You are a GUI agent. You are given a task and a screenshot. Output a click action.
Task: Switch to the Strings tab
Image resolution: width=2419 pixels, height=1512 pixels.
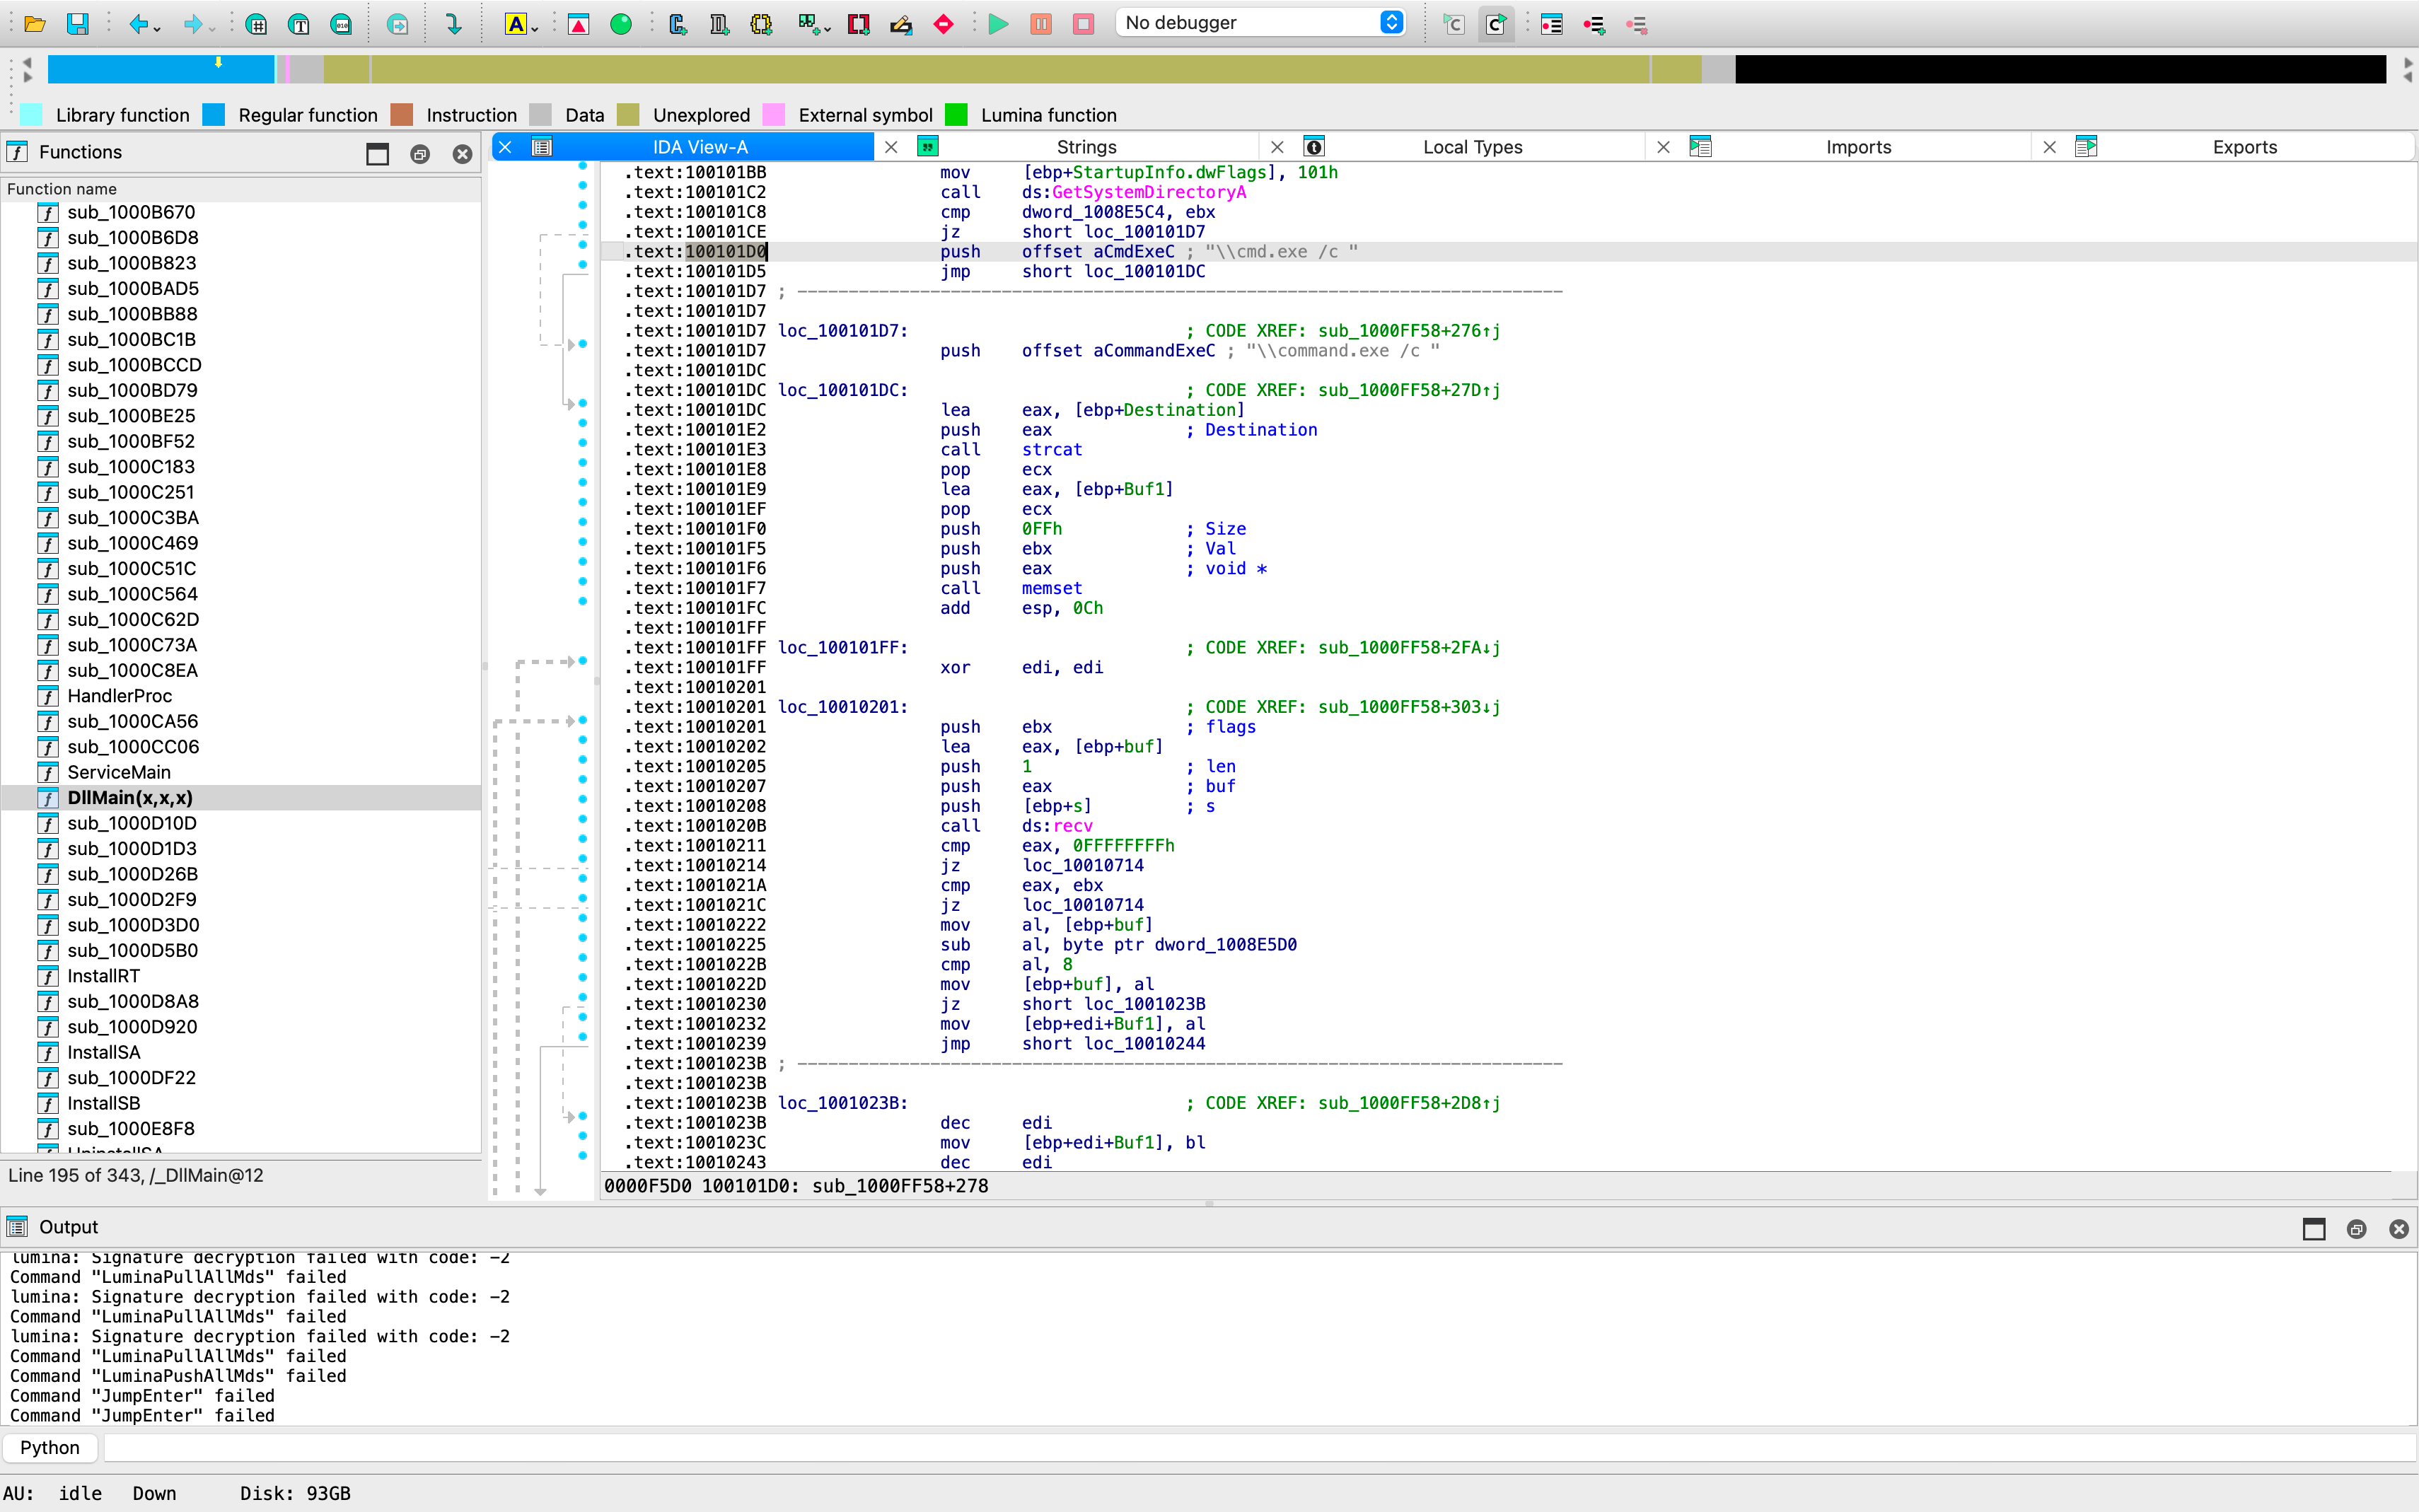[x=1086, y=147]
